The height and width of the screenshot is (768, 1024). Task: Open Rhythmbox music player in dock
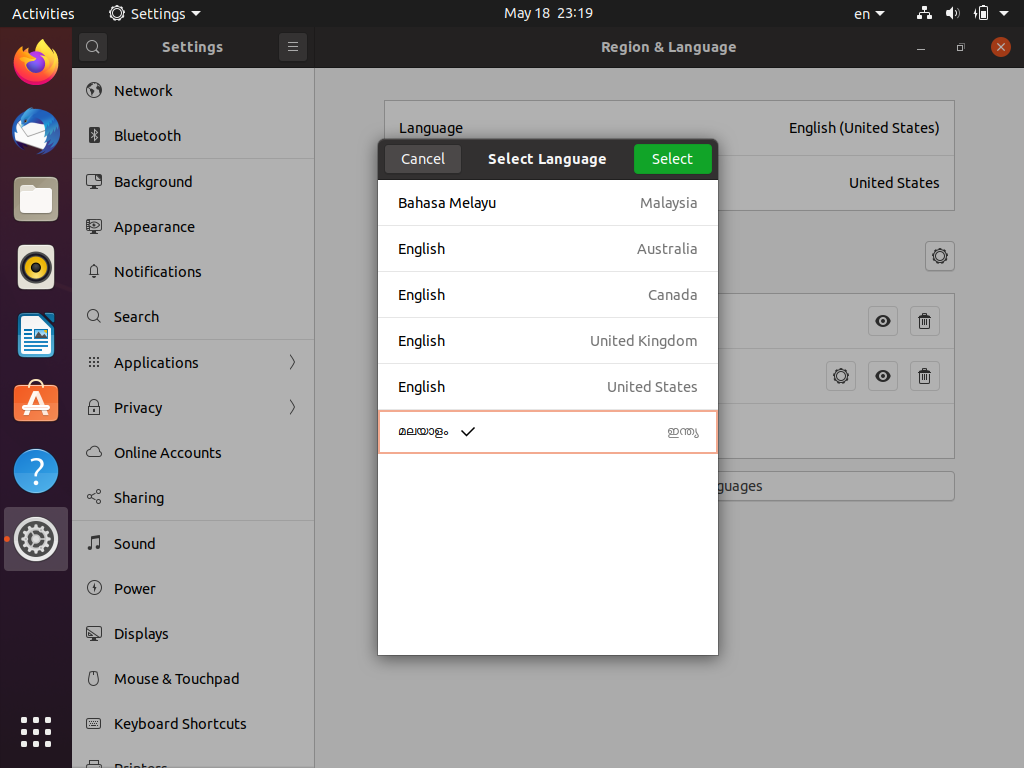[36, 267]
